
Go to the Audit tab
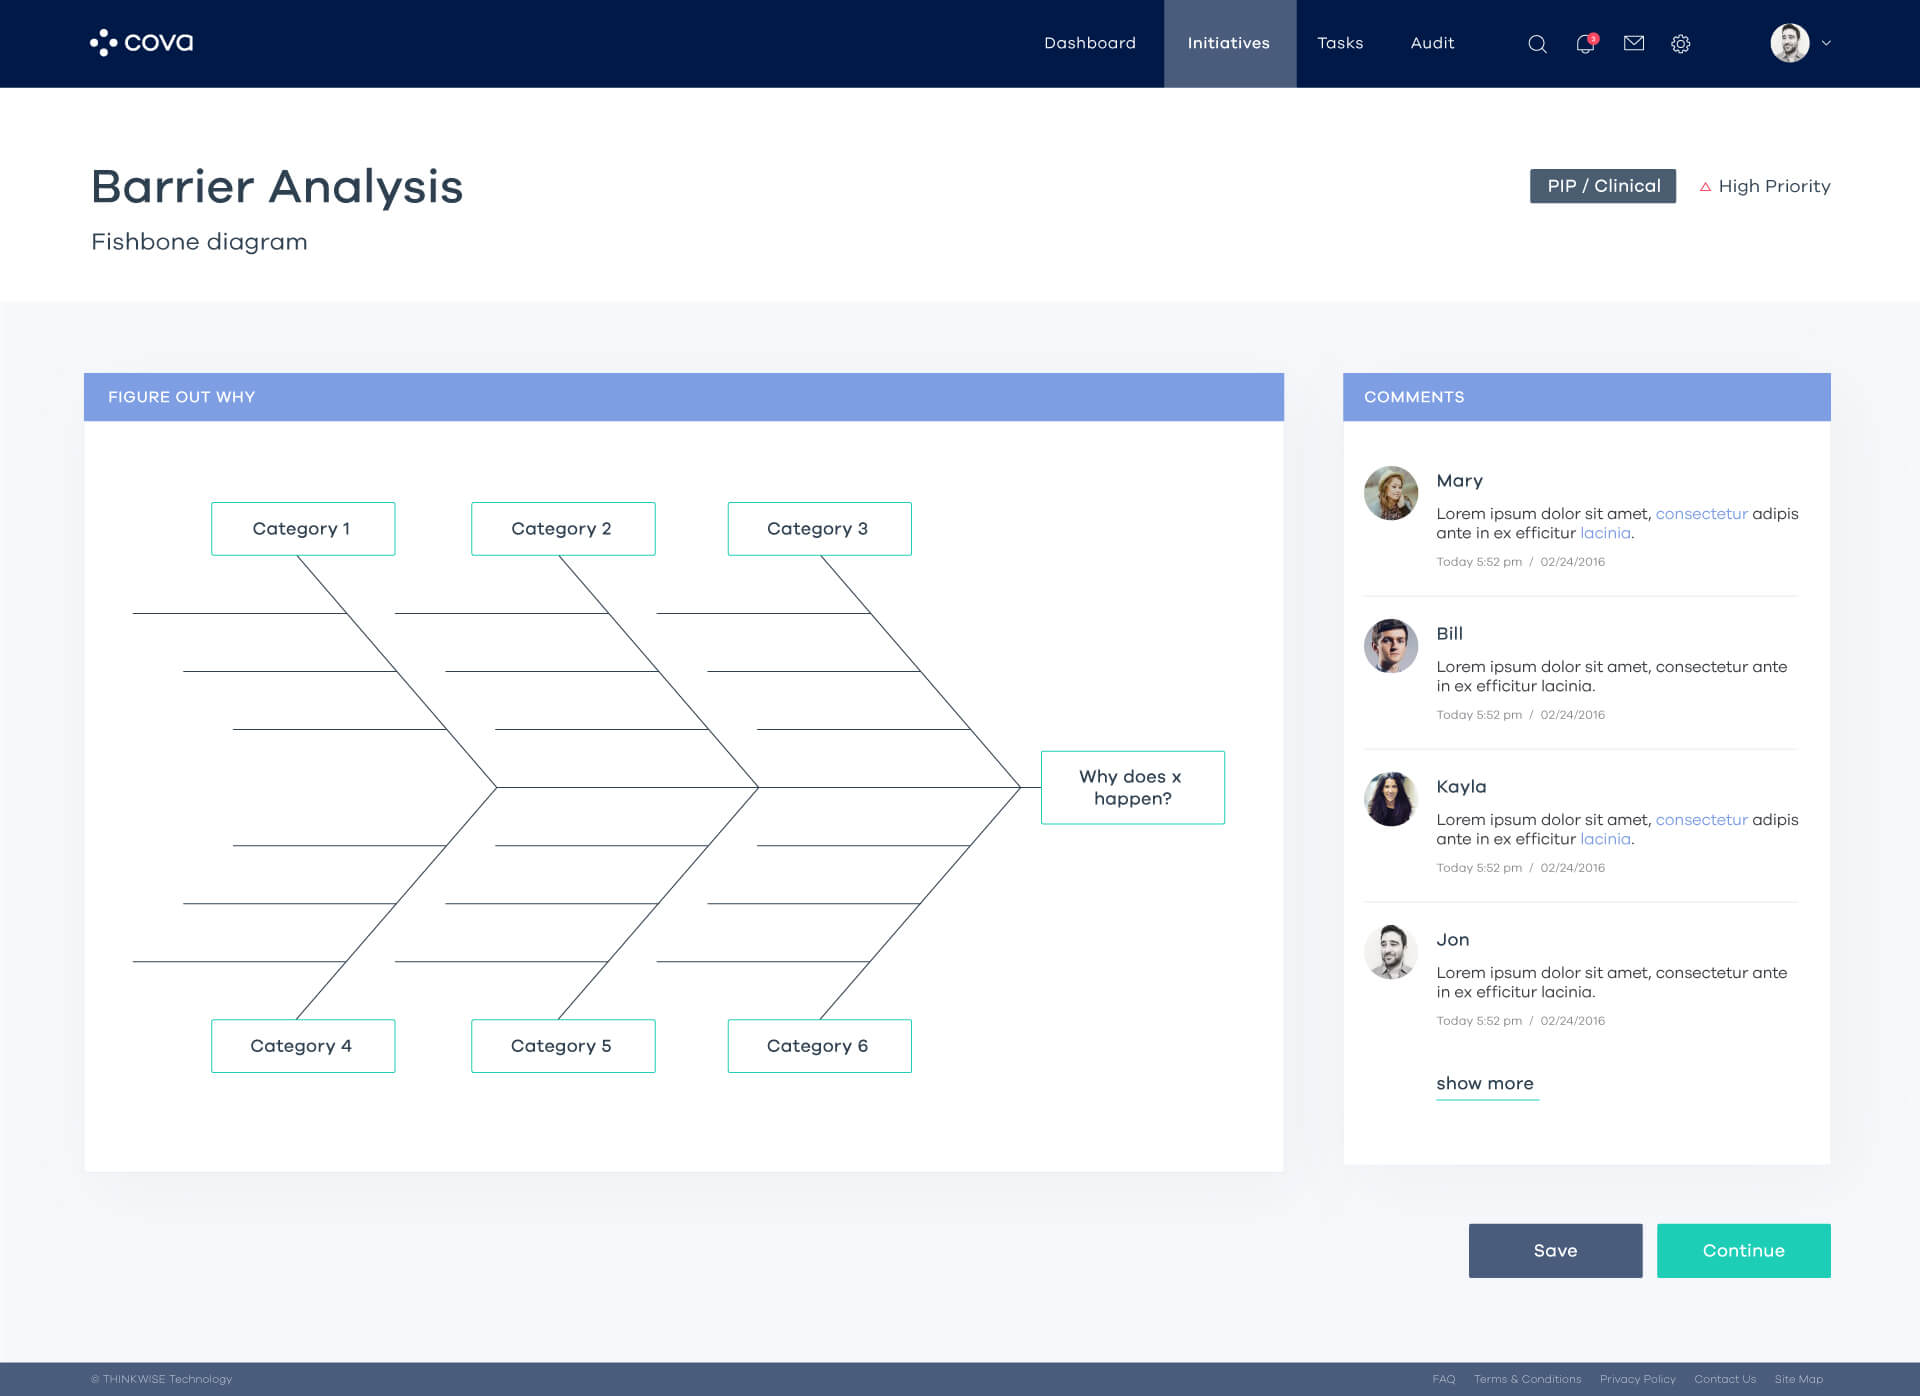(x=1431, y=43)
